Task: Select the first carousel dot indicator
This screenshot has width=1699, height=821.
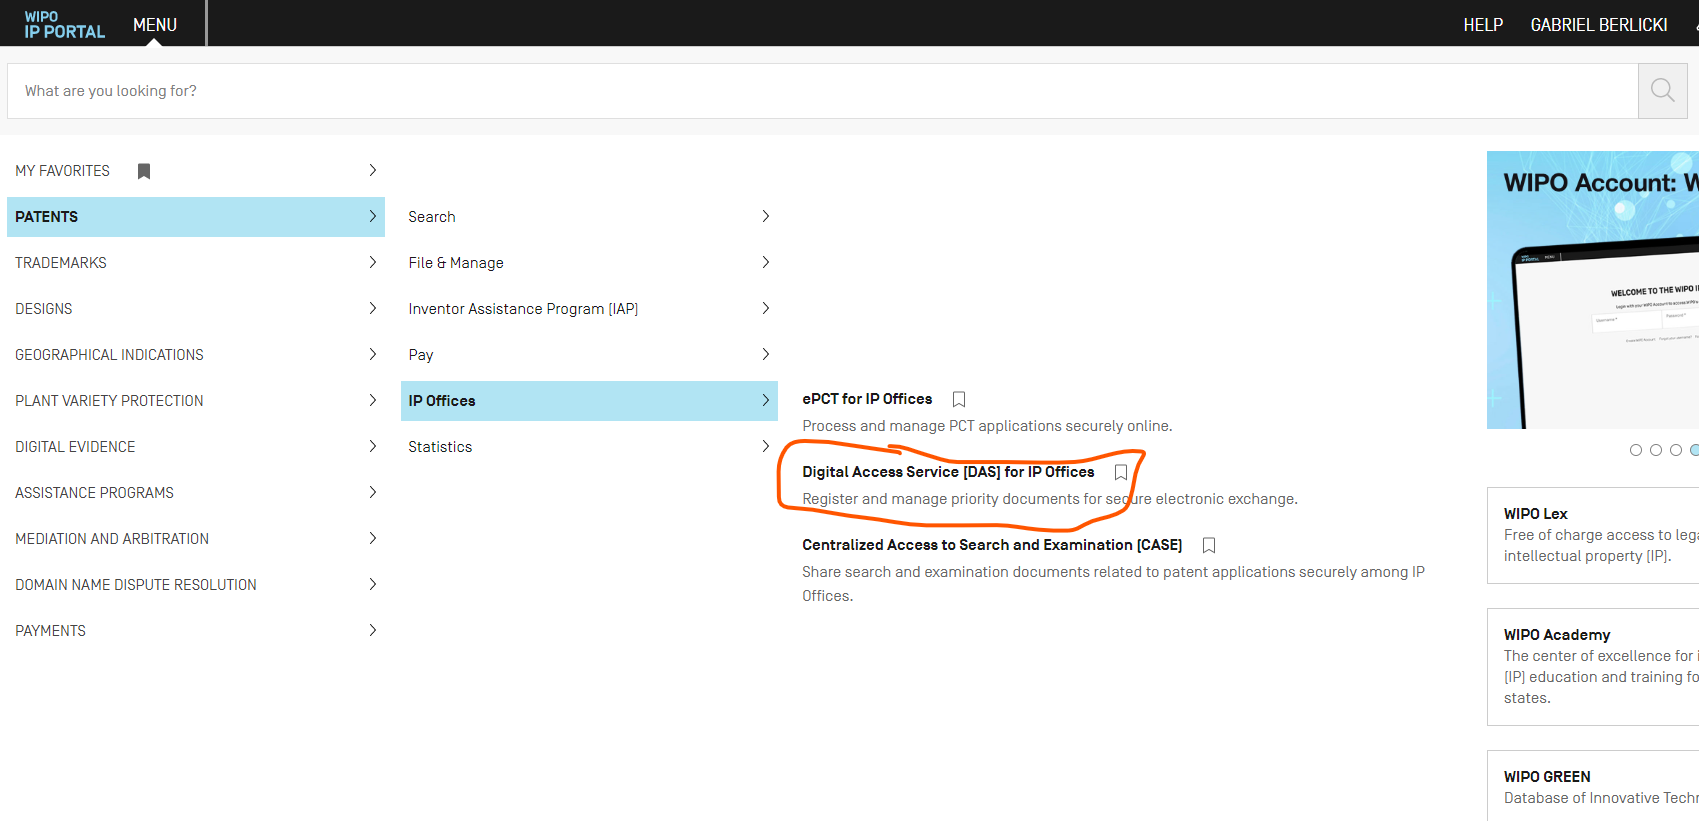Action: [1636, 450]
